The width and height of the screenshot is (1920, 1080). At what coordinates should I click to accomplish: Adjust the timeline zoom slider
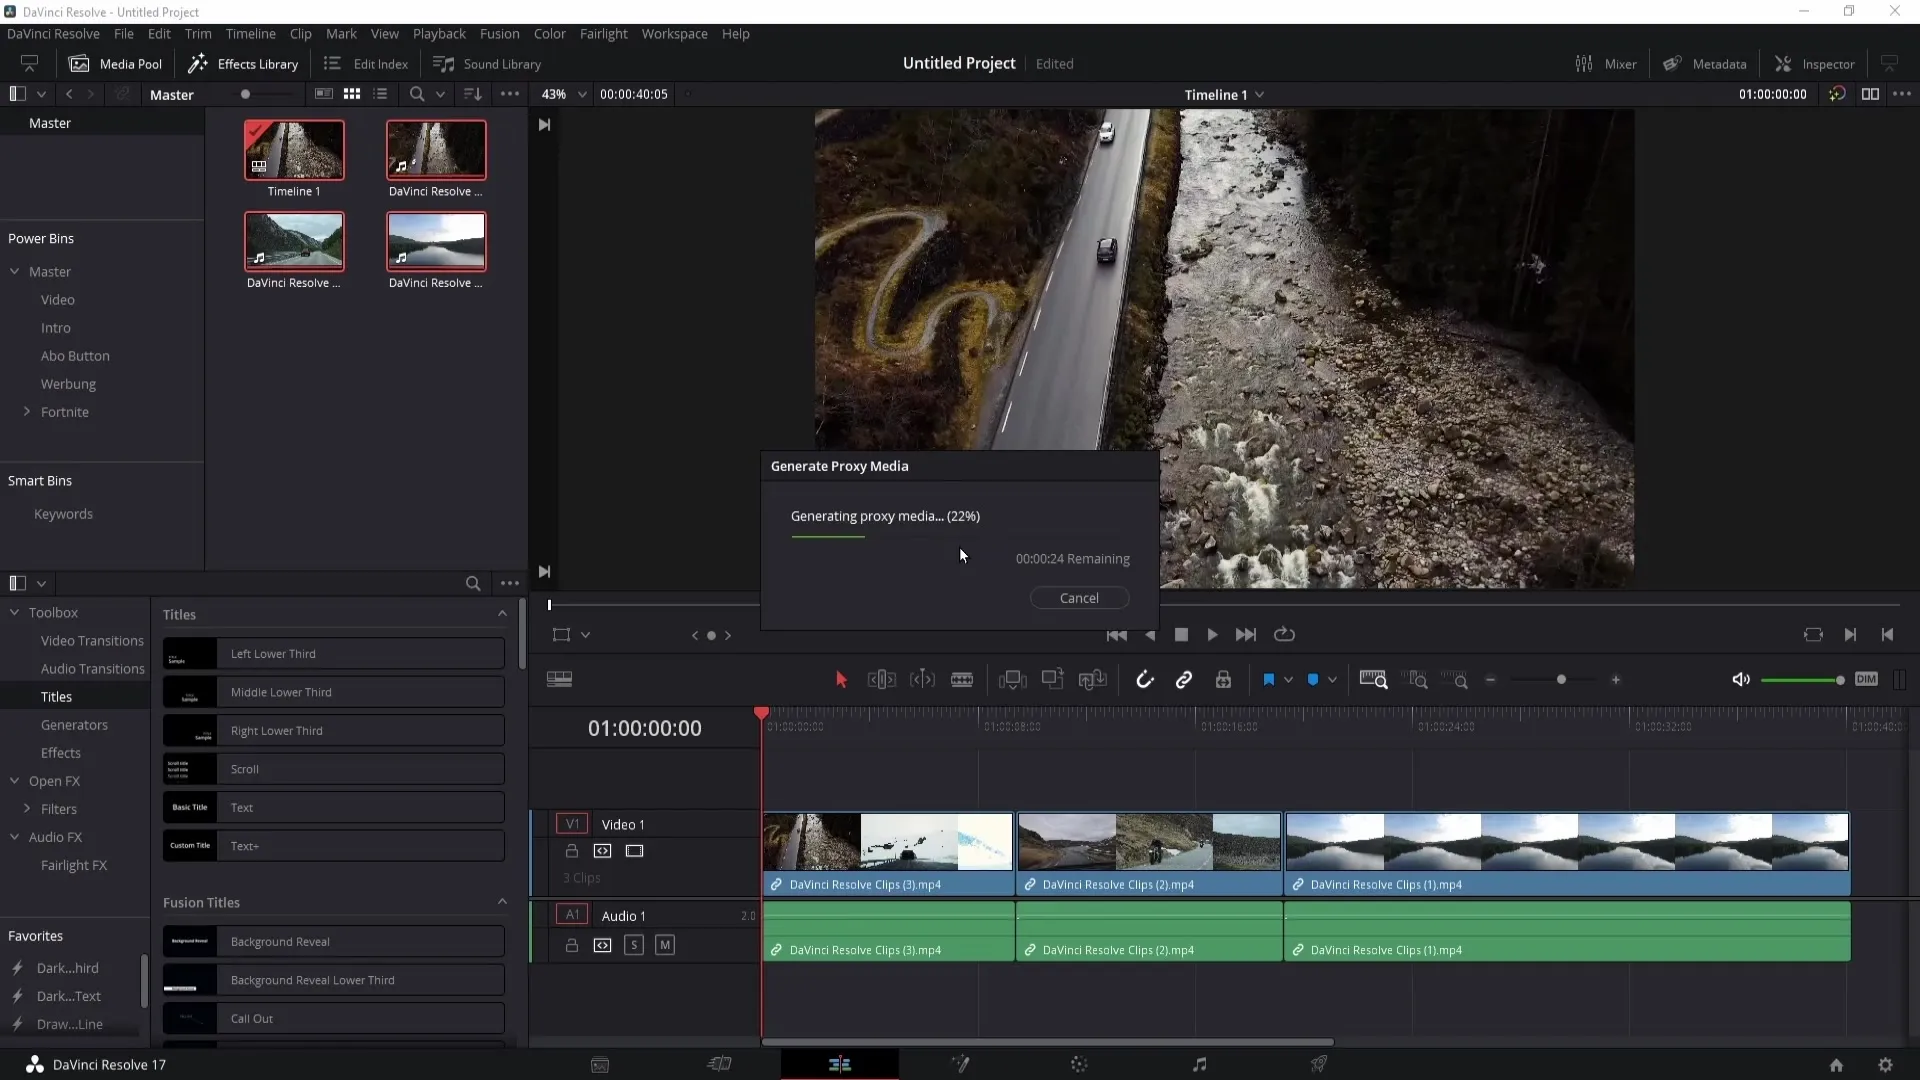[1561, 680]
